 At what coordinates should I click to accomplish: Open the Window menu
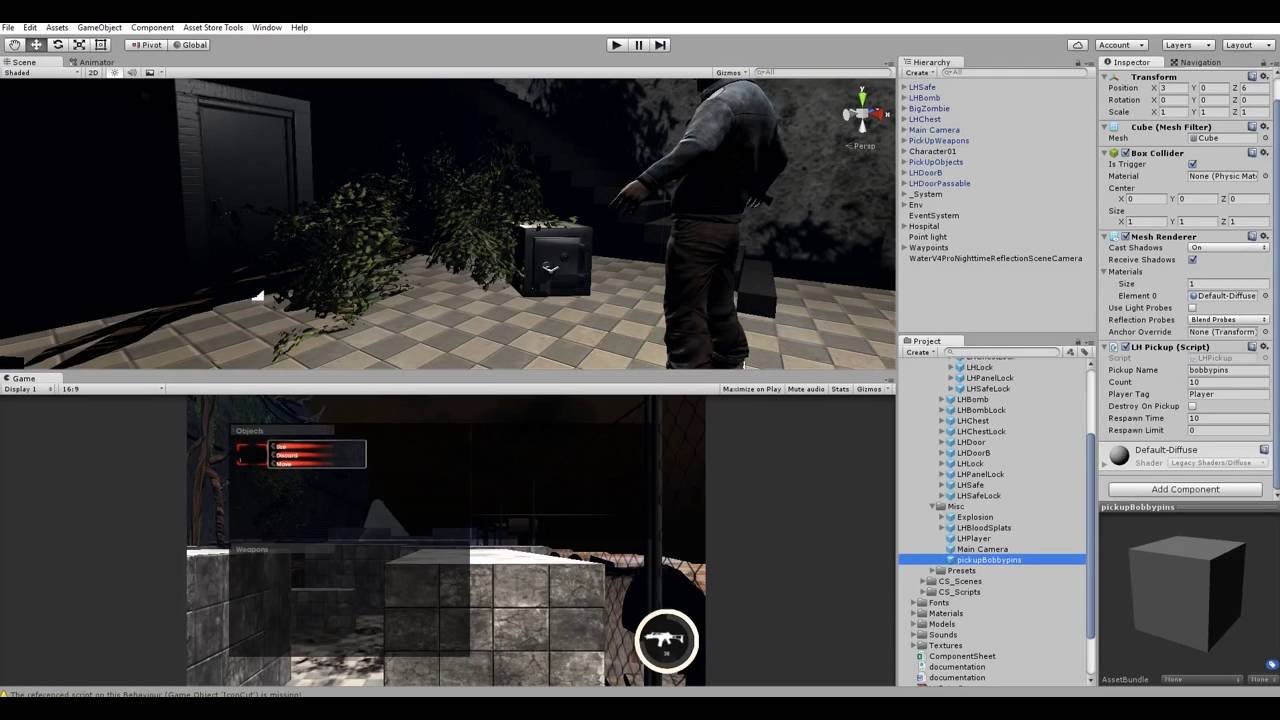(266, 27)
